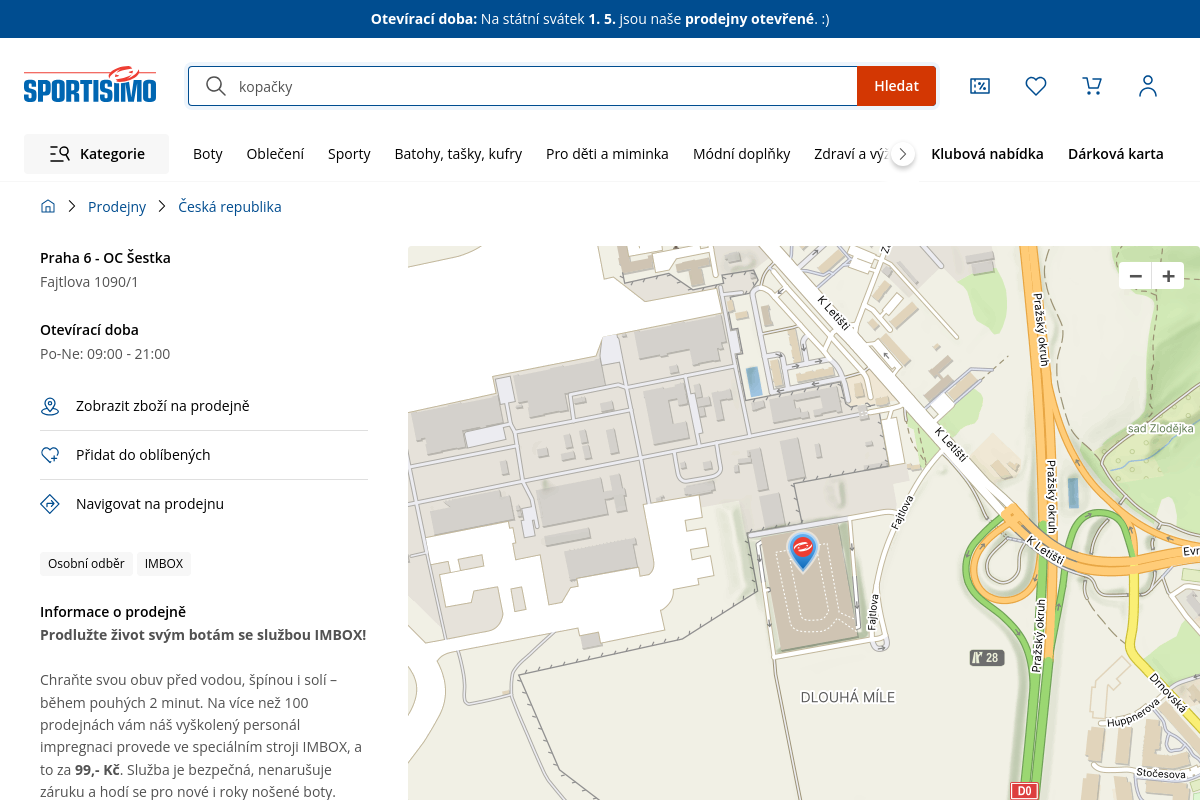Click the navigation directions icon
This screenshot has width=1200, height=800.
[x=50, y=504]
